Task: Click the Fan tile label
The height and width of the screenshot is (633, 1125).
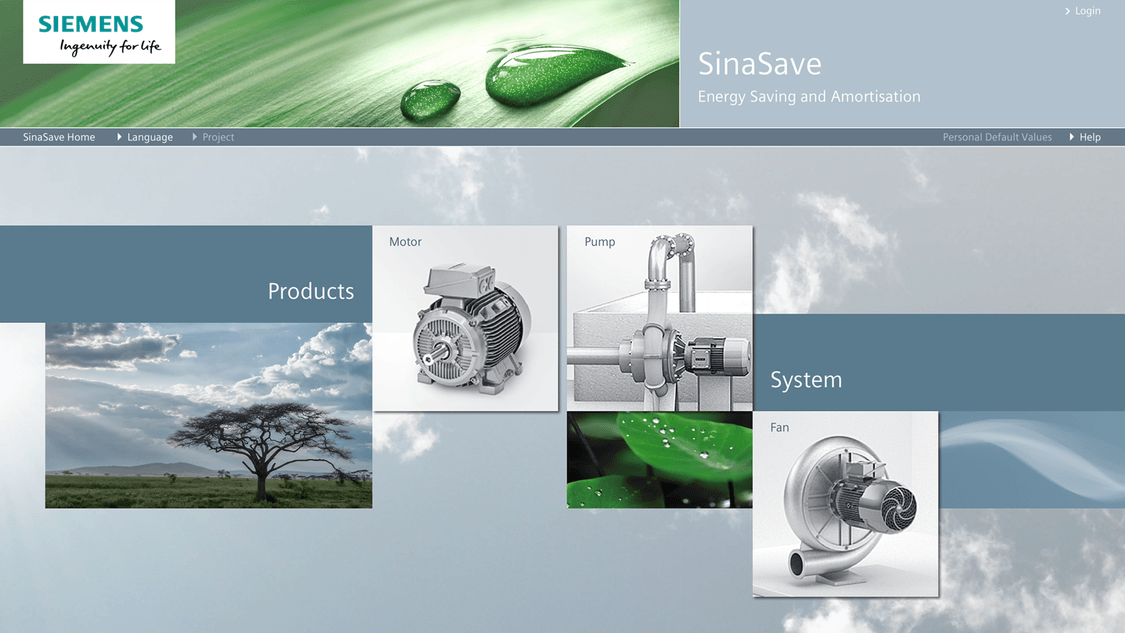Action: pos(779,428)
